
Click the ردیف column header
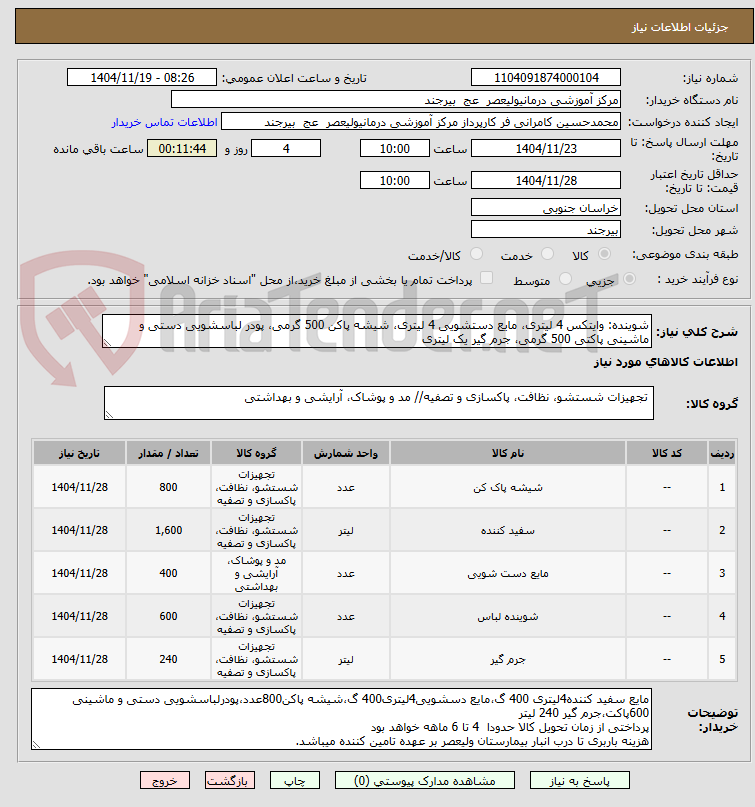click(x=722, y=453)
